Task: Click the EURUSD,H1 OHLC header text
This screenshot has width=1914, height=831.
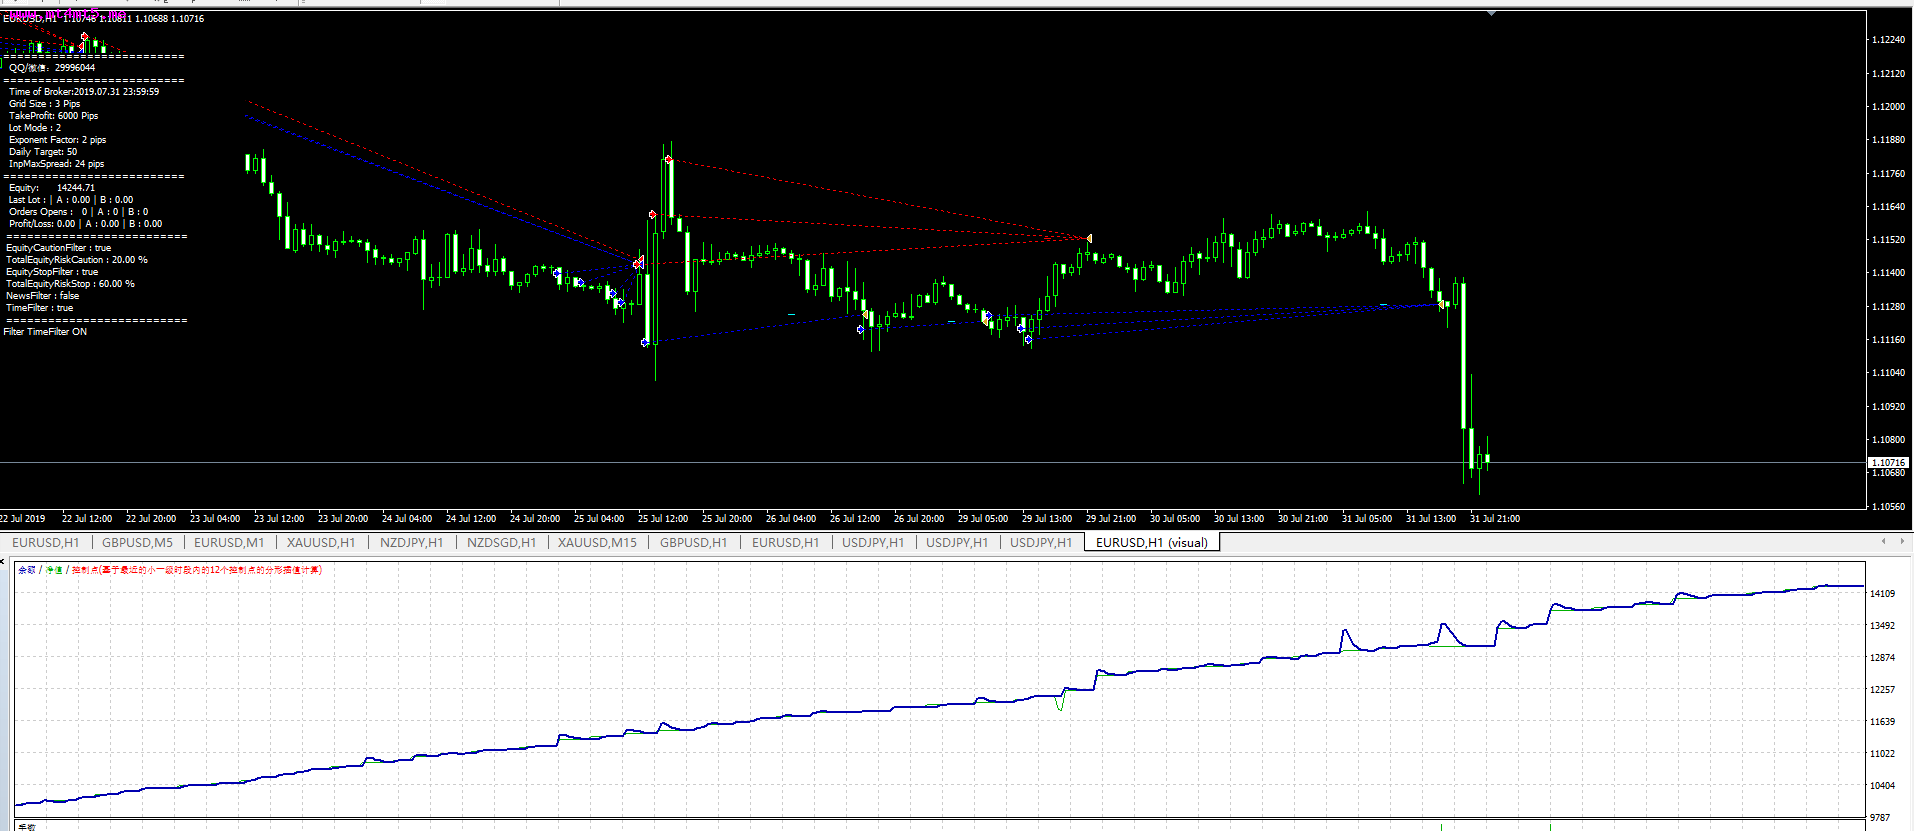Action: coord(104,18)
